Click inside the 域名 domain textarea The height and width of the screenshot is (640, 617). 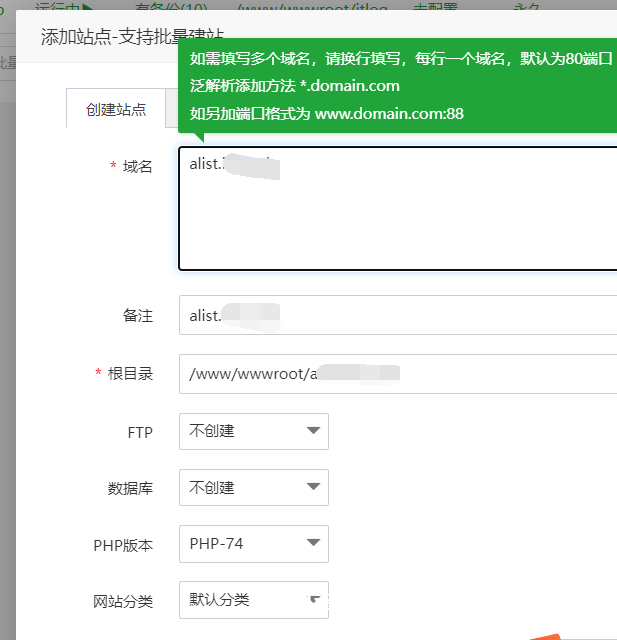coord(398,208)
